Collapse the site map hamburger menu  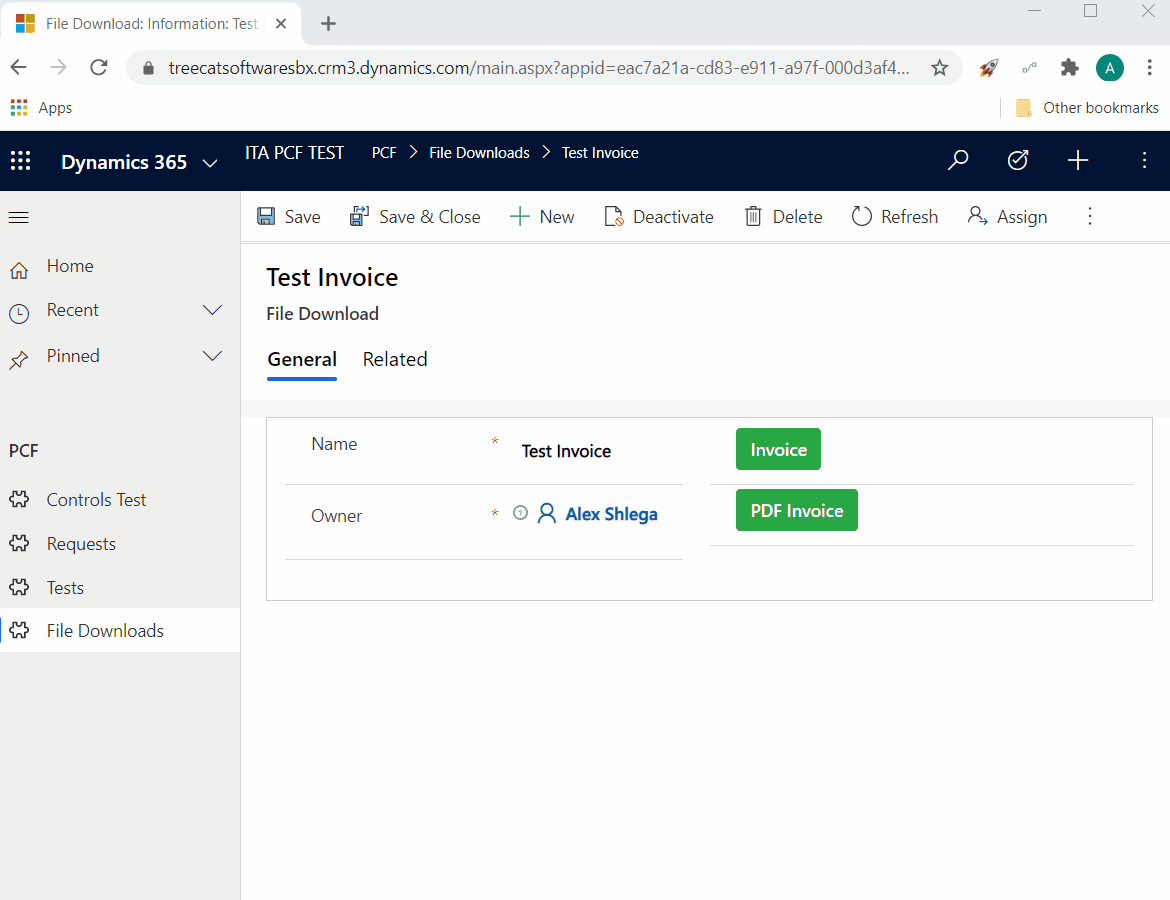tap(19, 217)
